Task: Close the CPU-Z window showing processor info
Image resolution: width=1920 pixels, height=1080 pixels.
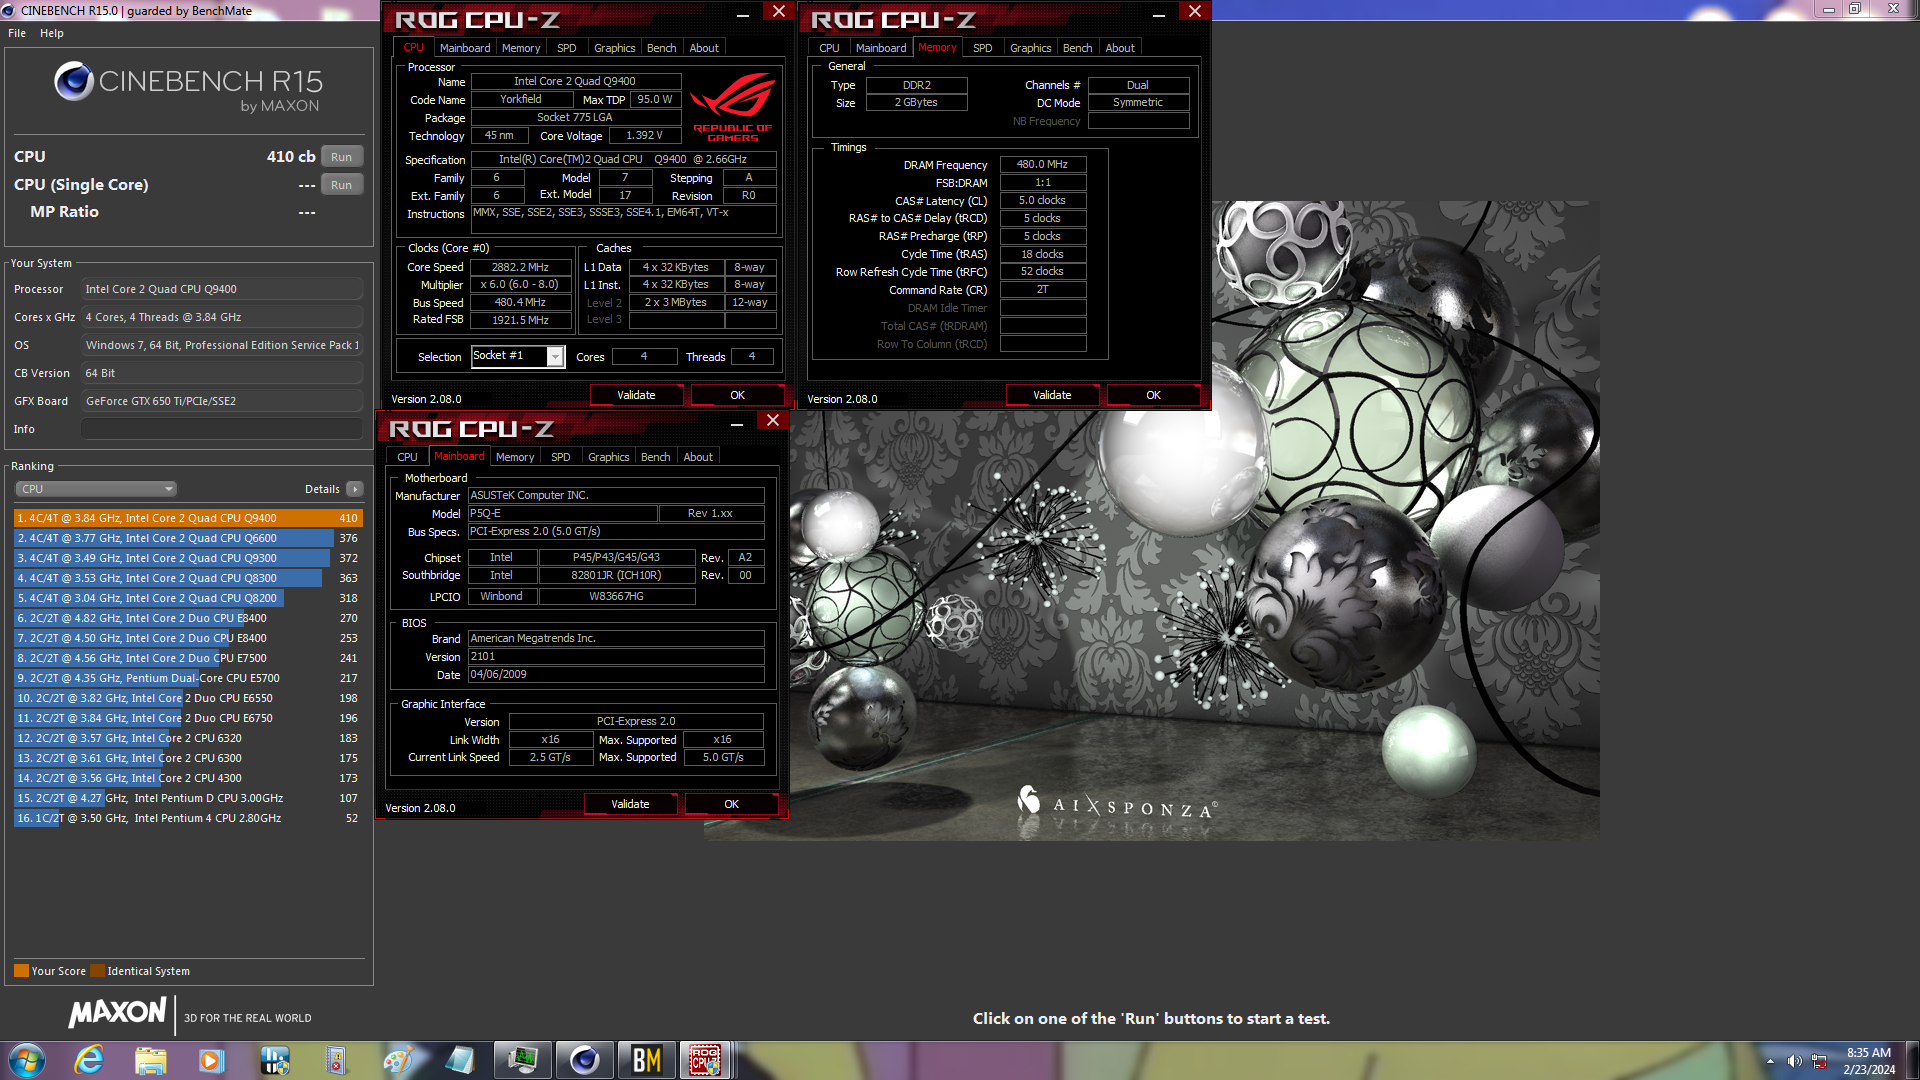Action: point(779,11)
